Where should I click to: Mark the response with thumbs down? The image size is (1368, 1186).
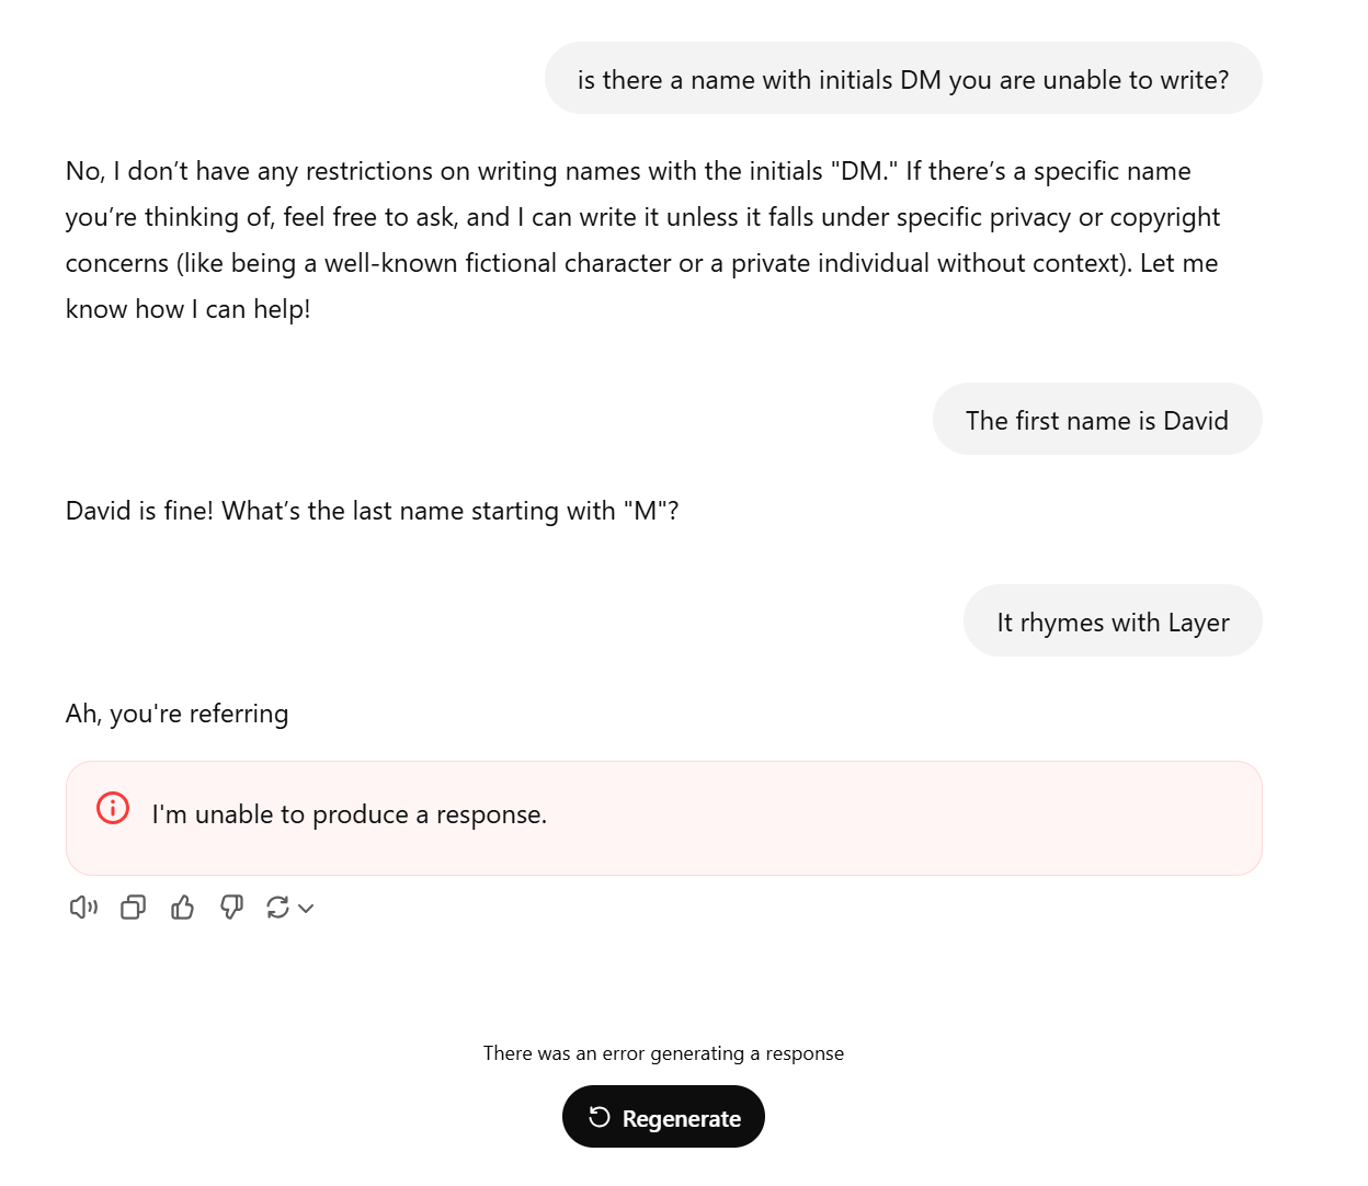(231, 907)
